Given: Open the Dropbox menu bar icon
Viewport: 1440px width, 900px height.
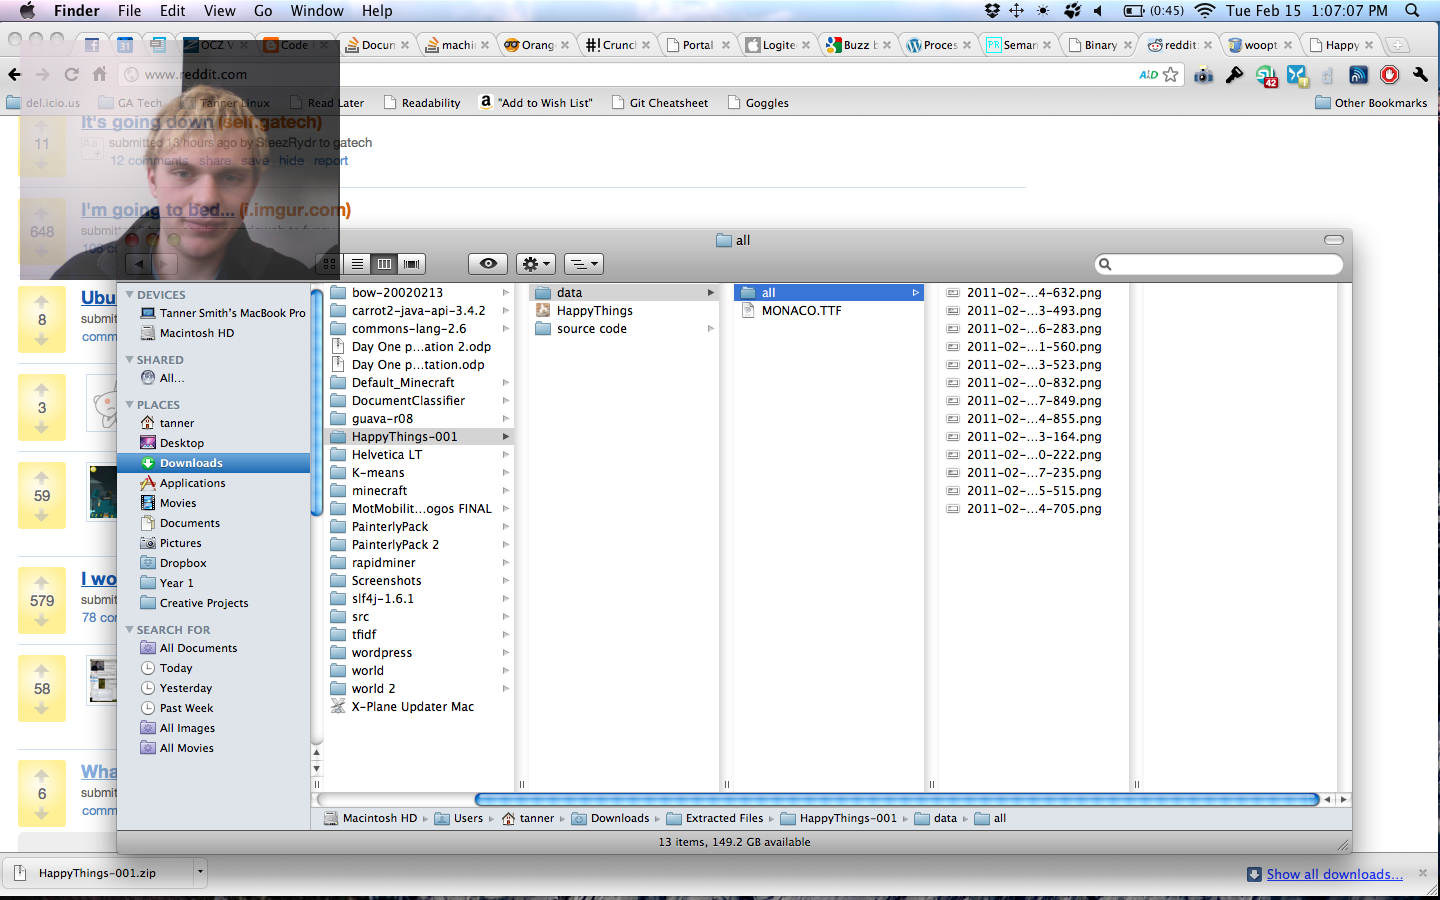Looking at the screenshot, I should click(x=992, y=11).
